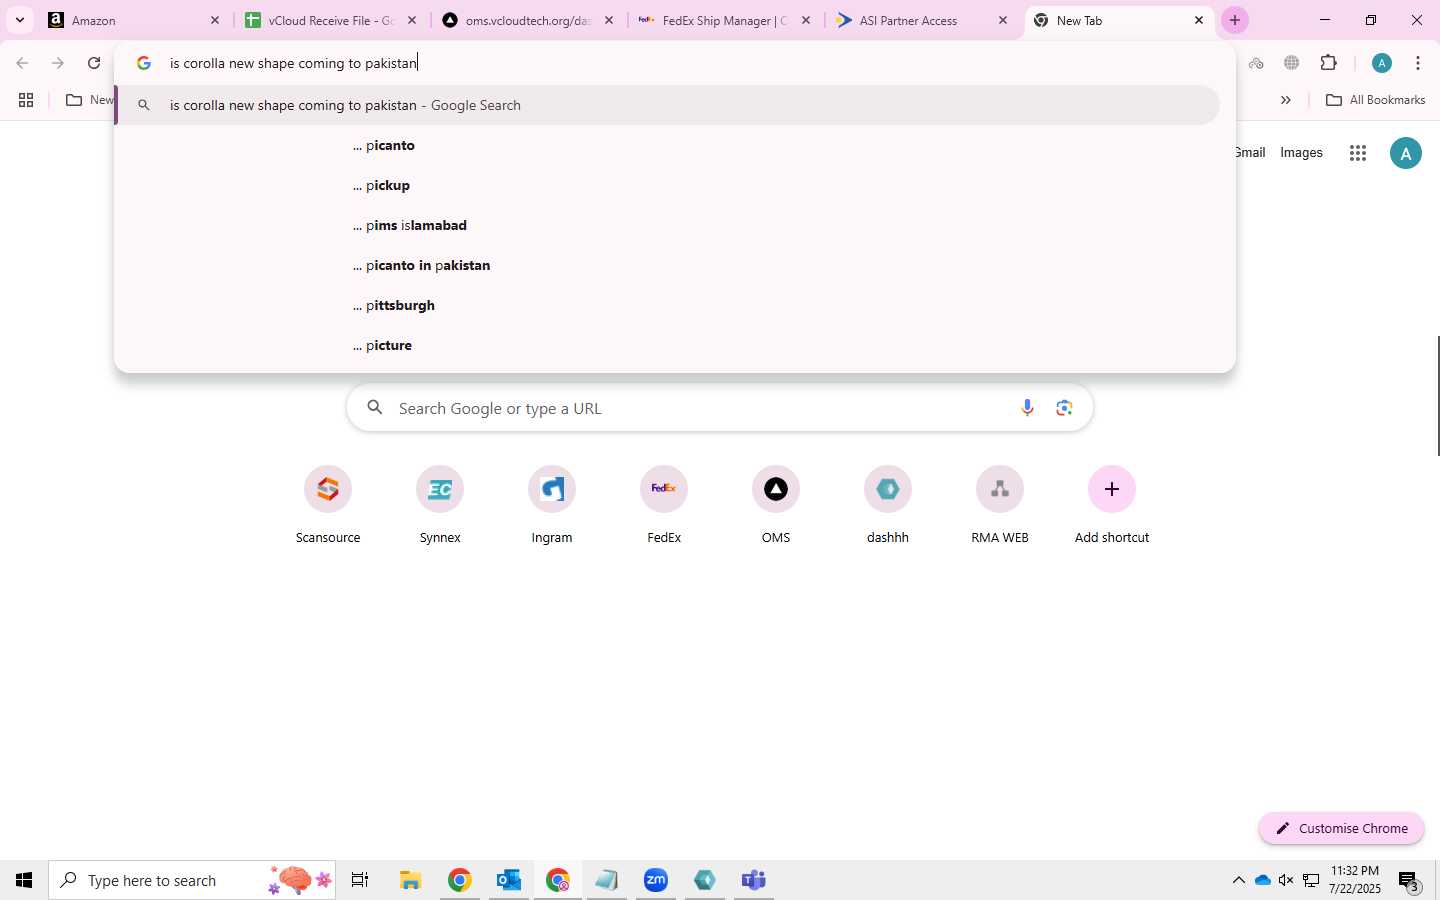Click the cloud extension icon in toolbar

[x=1256, y=63]
